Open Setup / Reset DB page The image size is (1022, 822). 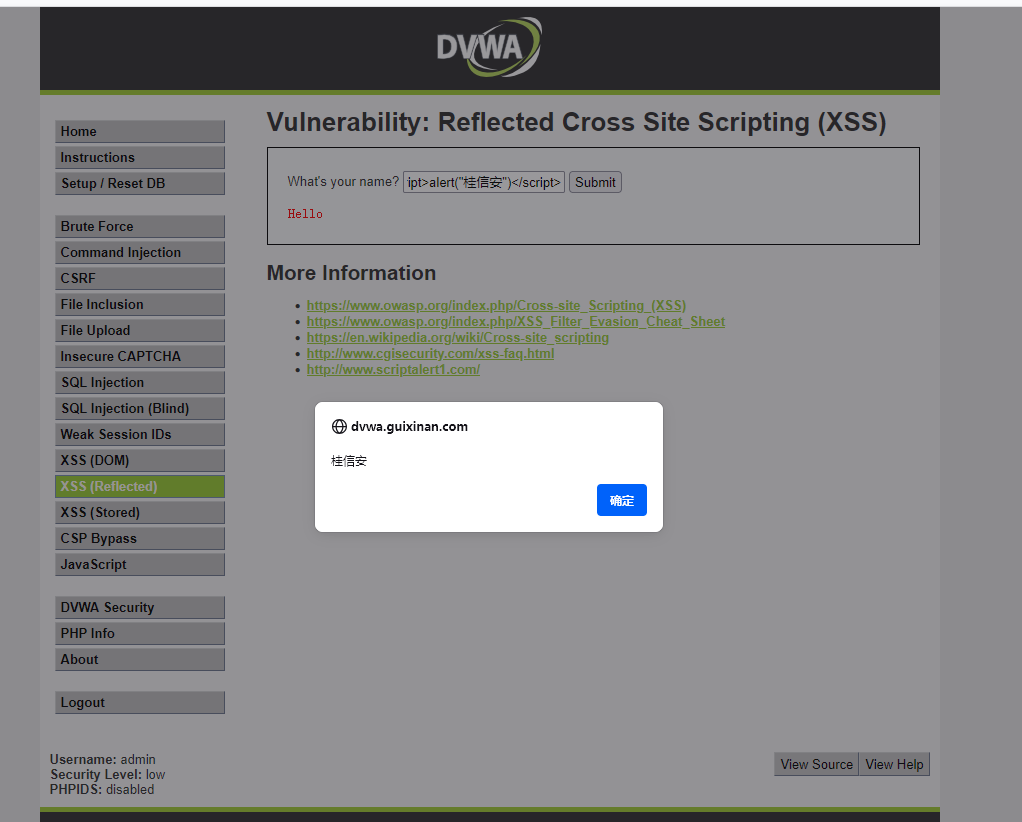tap(139, 184)
